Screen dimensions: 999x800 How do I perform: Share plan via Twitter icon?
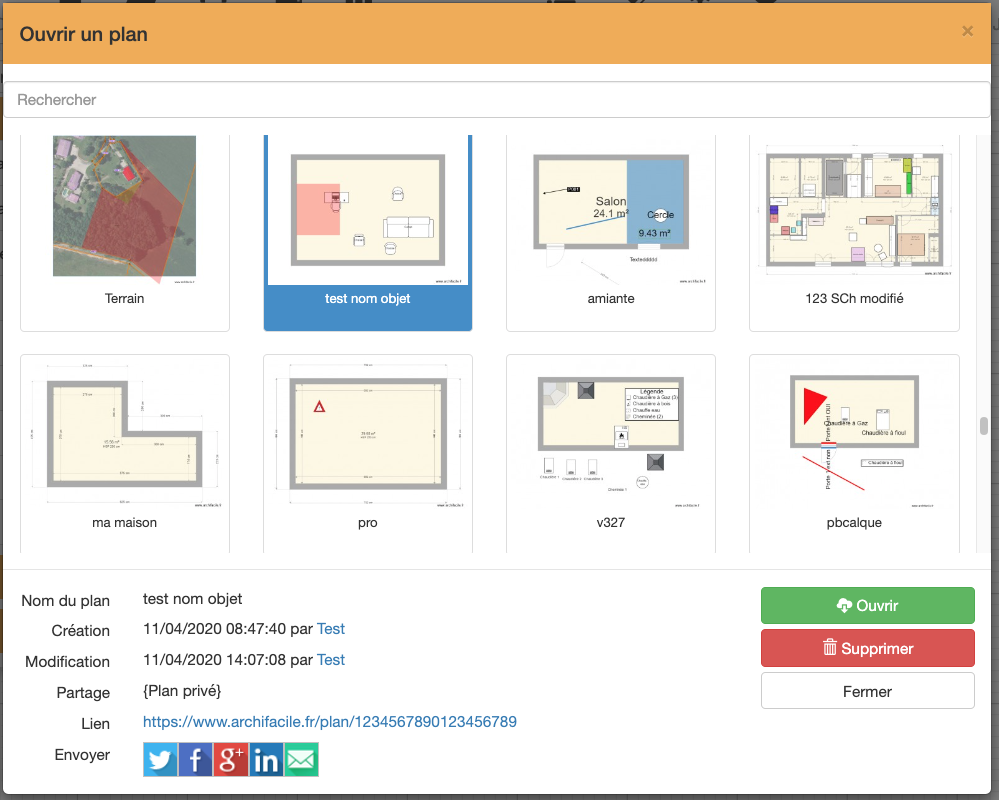point(160,760)
